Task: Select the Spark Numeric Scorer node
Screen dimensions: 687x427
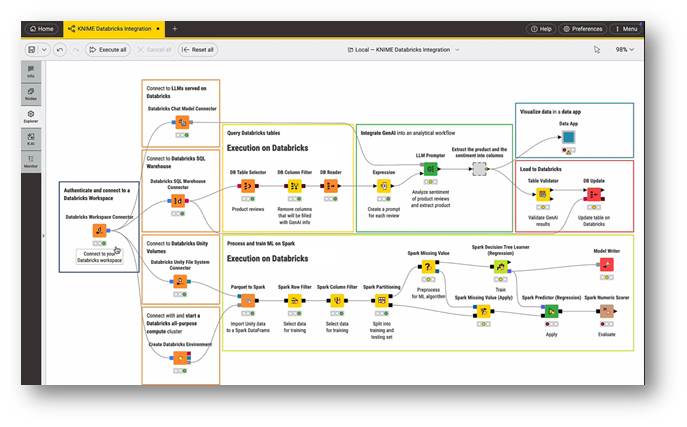Action: pos(606,311)
